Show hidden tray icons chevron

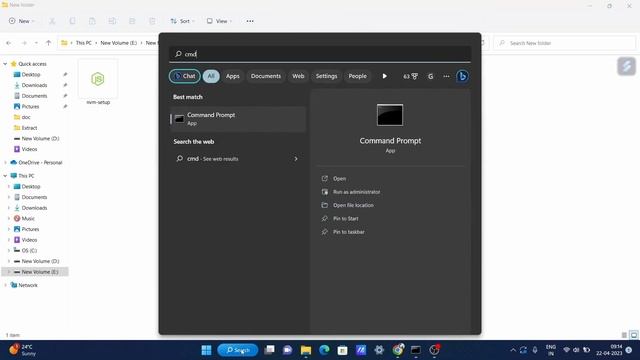pyautogui.click(x=513, y=350)
